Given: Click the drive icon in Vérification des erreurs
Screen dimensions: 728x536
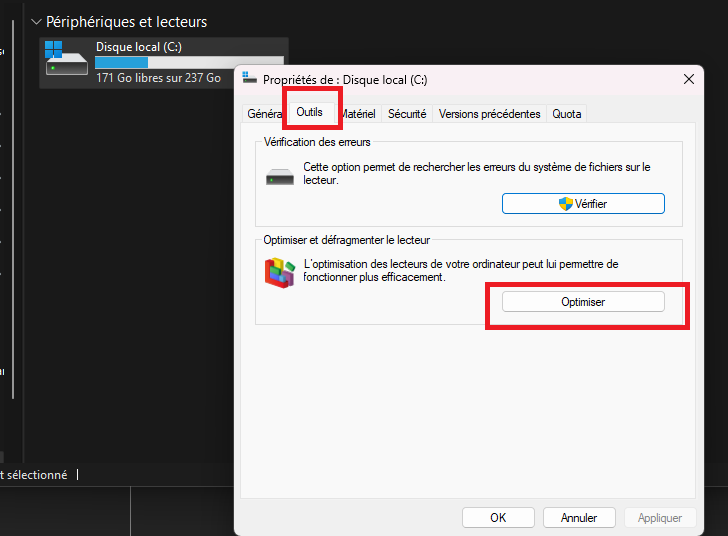Looking at the screenshot, I should [x=280, y=177].
